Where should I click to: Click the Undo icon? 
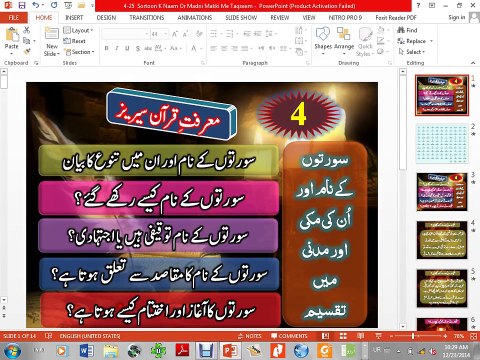pyautogui.click(x=36, y=5)
